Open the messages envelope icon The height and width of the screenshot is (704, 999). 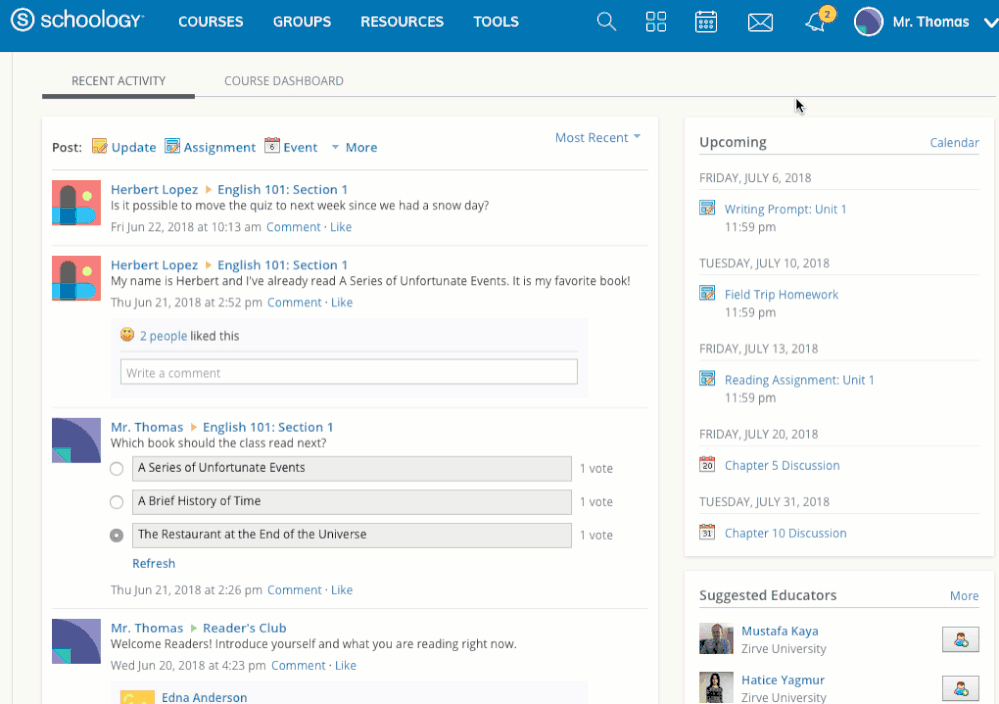[x=760, y=22]
